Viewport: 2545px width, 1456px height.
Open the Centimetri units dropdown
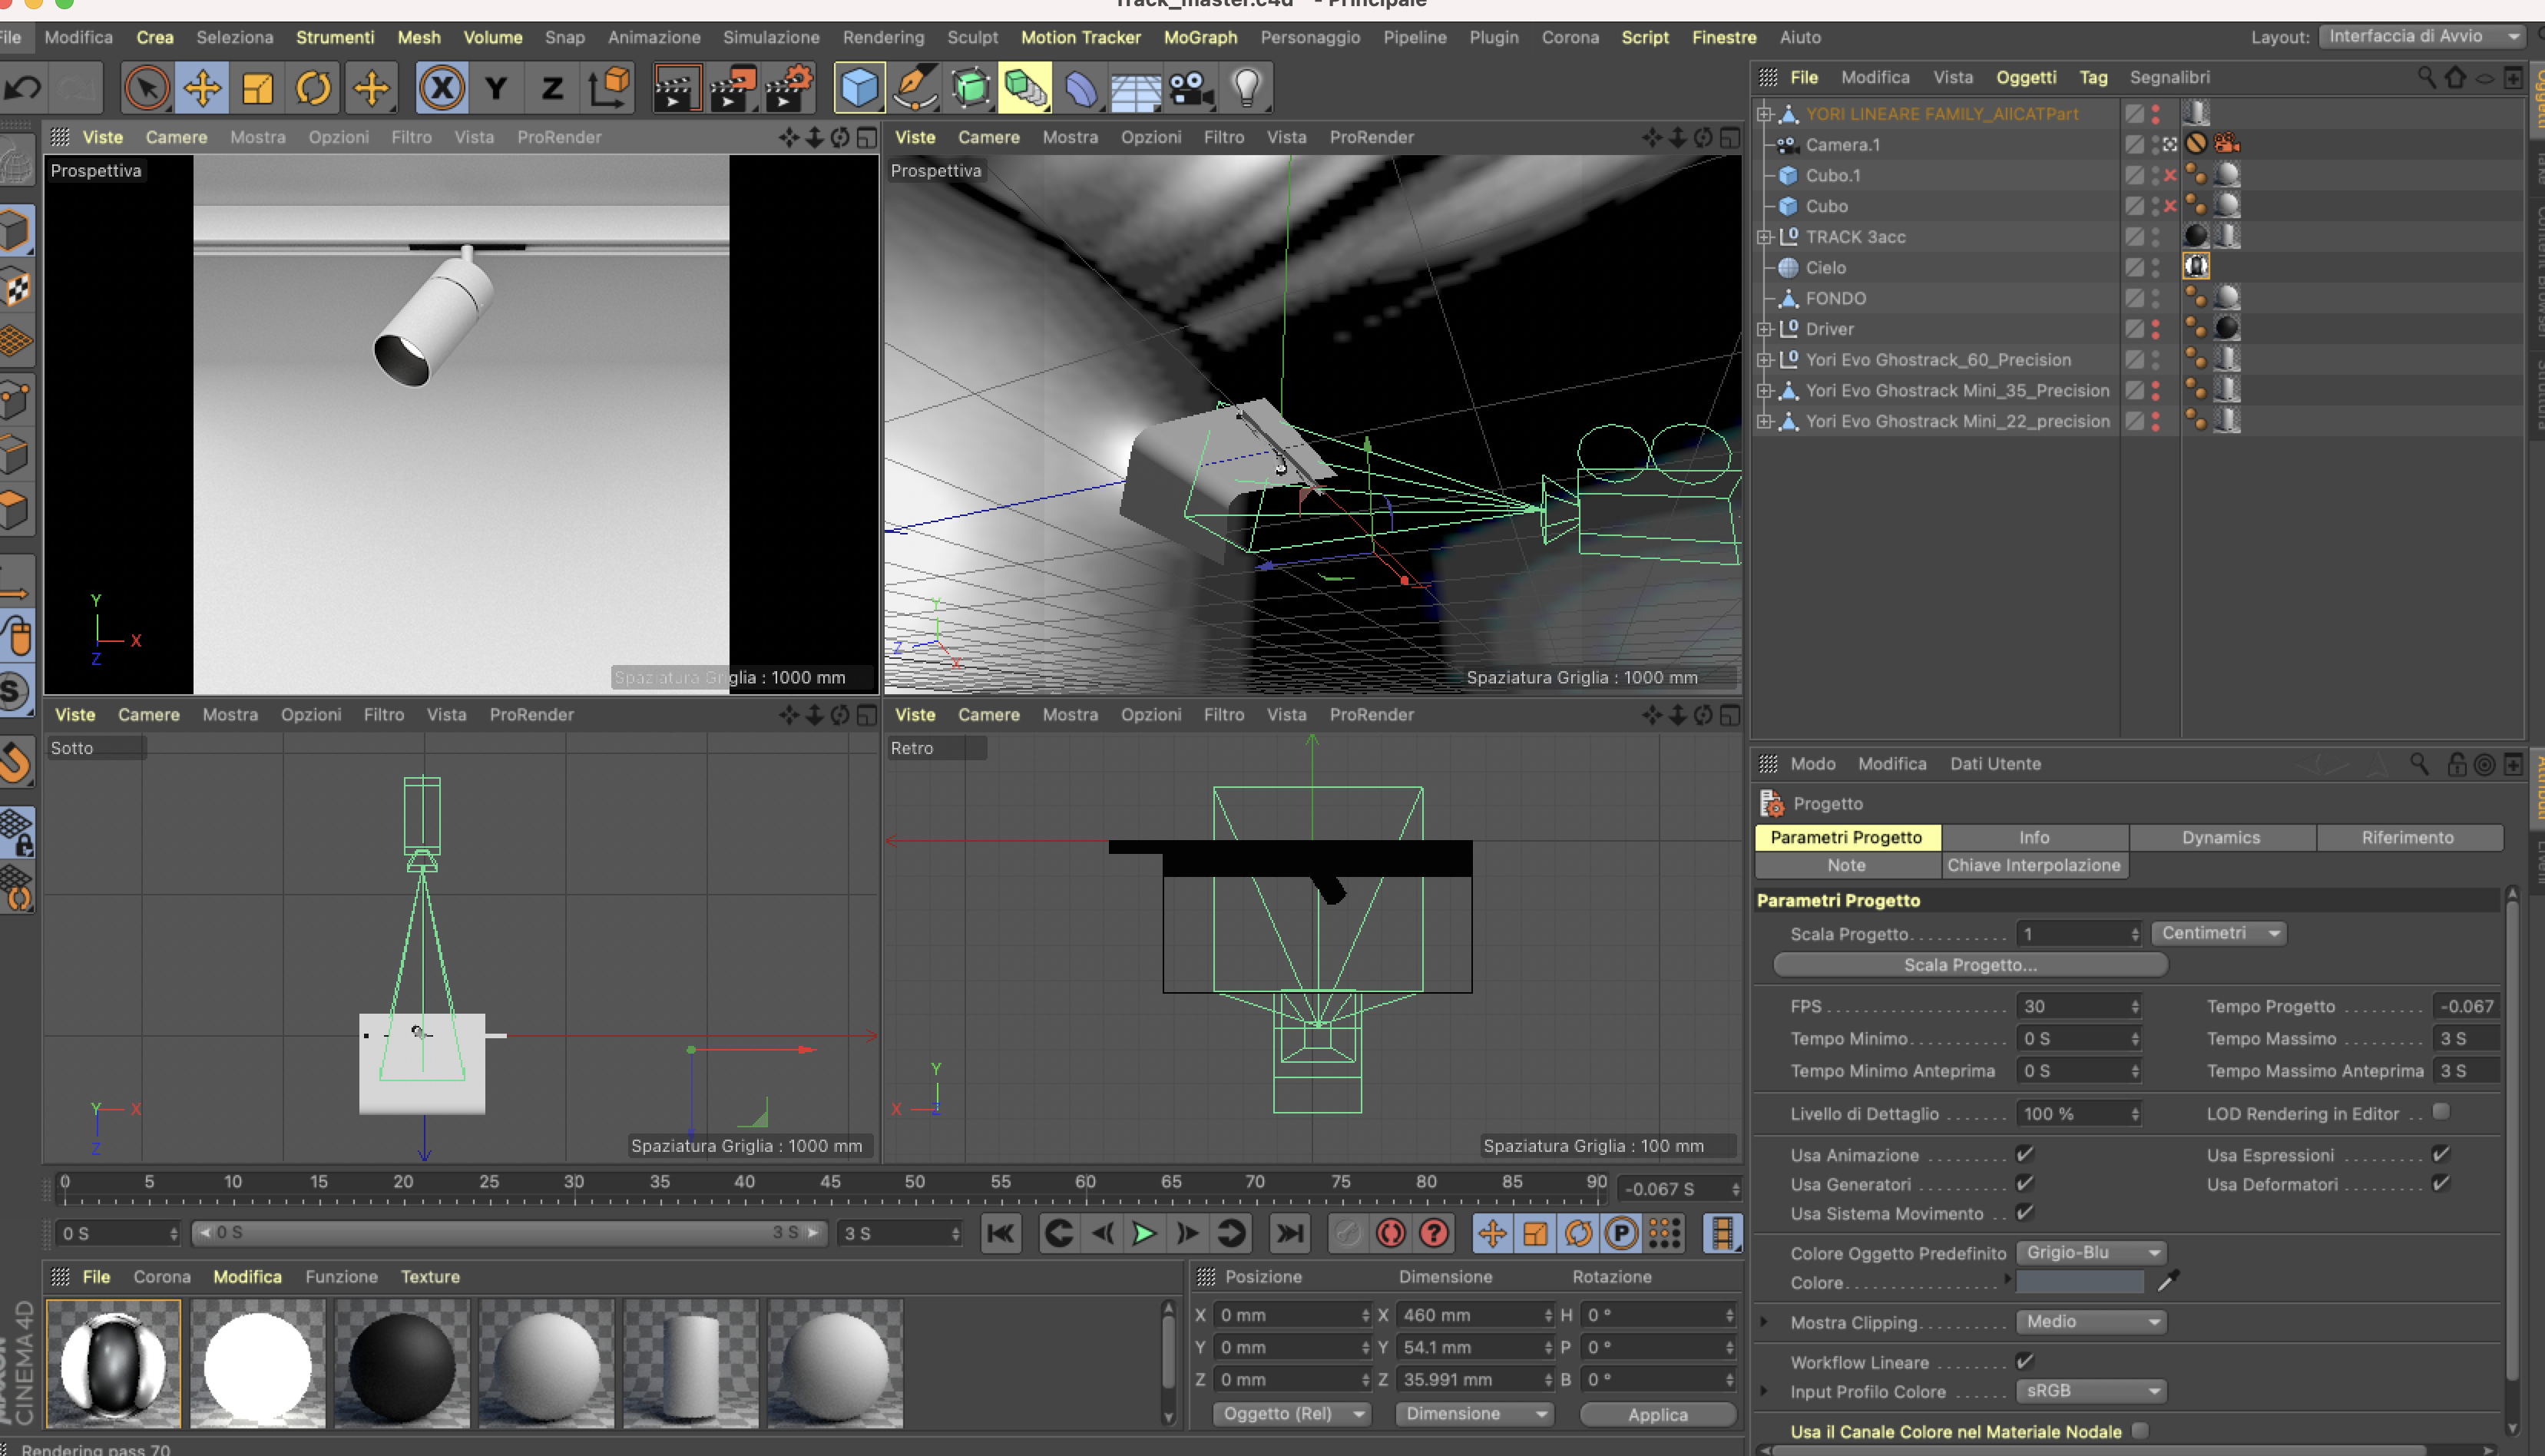[2218, 933]
